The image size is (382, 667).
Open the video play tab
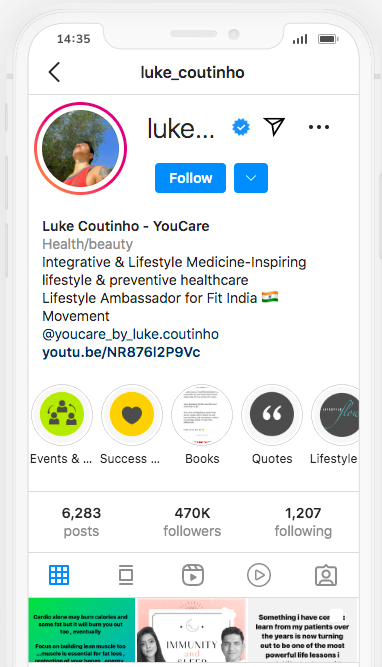pos(259,575)
